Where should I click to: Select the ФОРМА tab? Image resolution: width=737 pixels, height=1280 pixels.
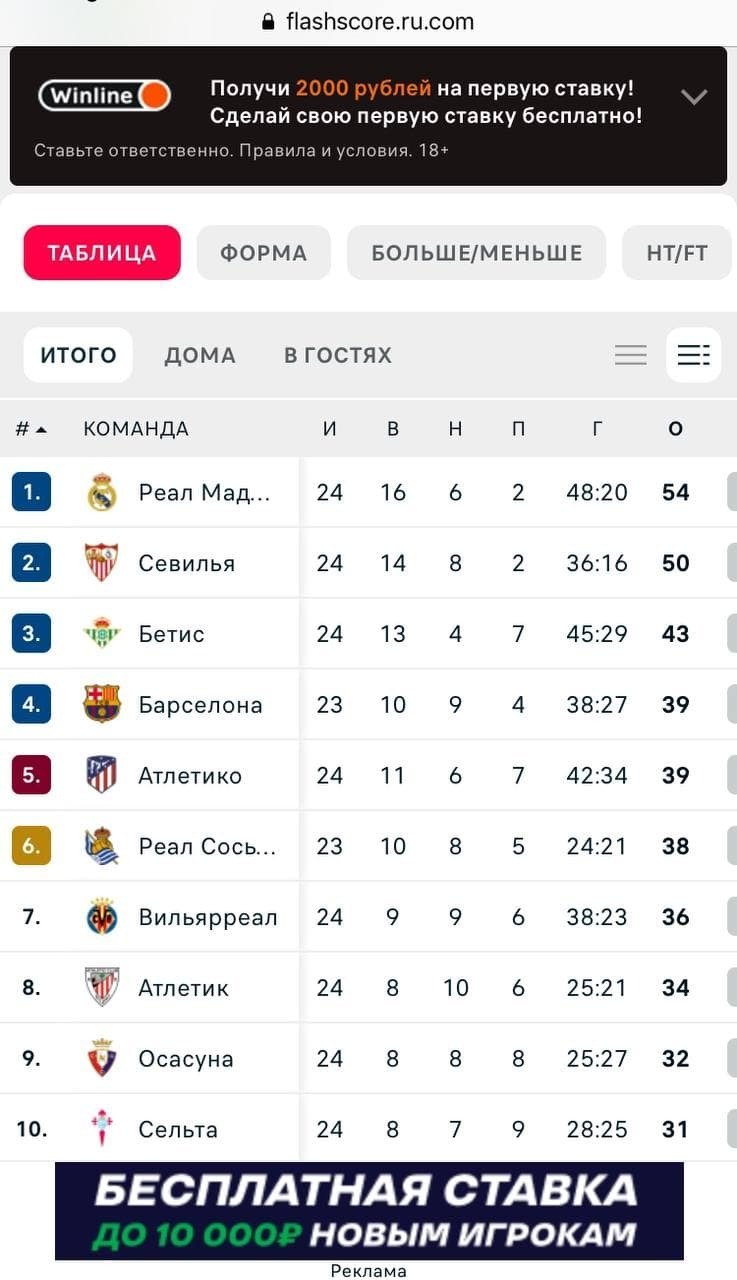coord(263,253)
